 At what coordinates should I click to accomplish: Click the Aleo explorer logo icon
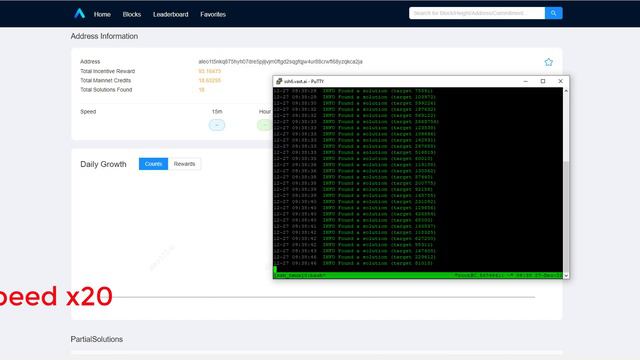[x=80, y=13]
